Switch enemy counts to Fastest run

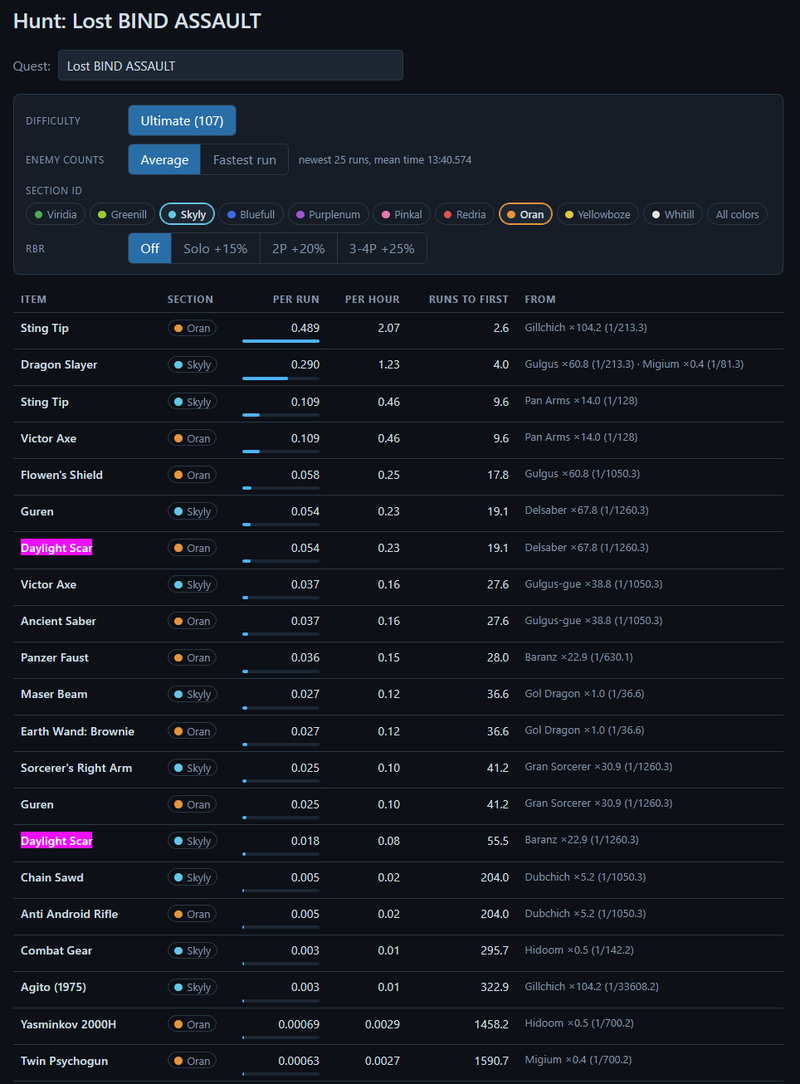tap(244, 160)
